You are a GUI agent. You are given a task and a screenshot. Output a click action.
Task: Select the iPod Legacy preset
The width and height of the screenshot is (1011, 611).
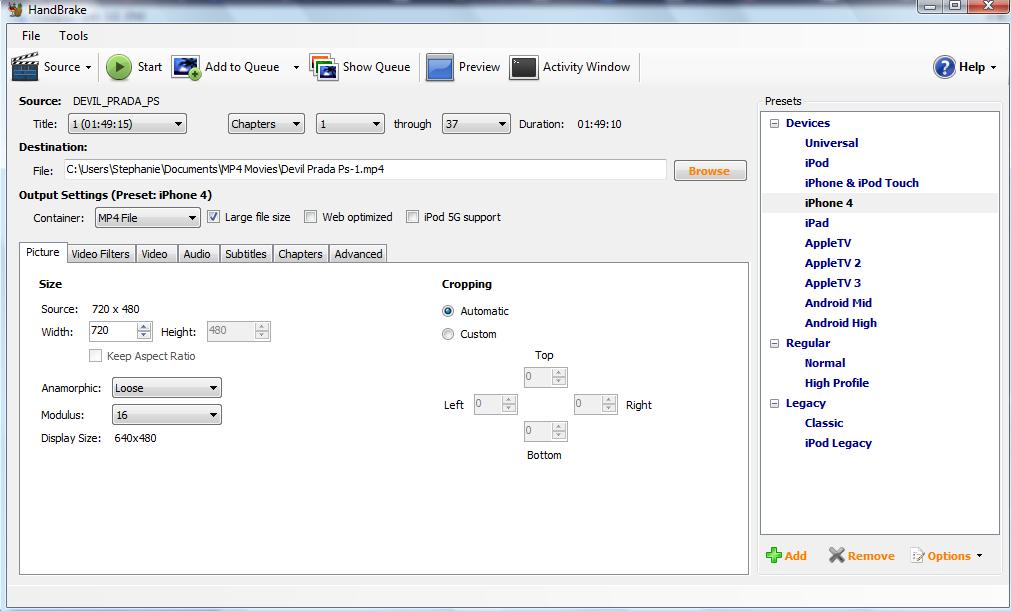pyautogui.click(x=838, y=443)
